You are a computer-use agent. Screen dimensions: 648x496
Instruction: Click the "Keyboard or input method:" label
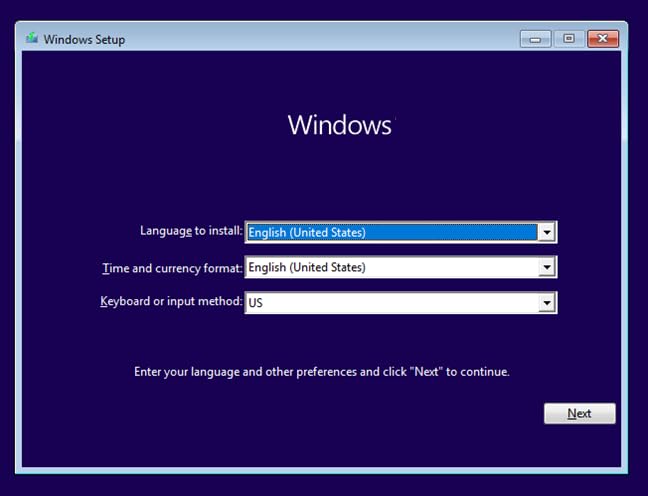[x=171, y=301]
